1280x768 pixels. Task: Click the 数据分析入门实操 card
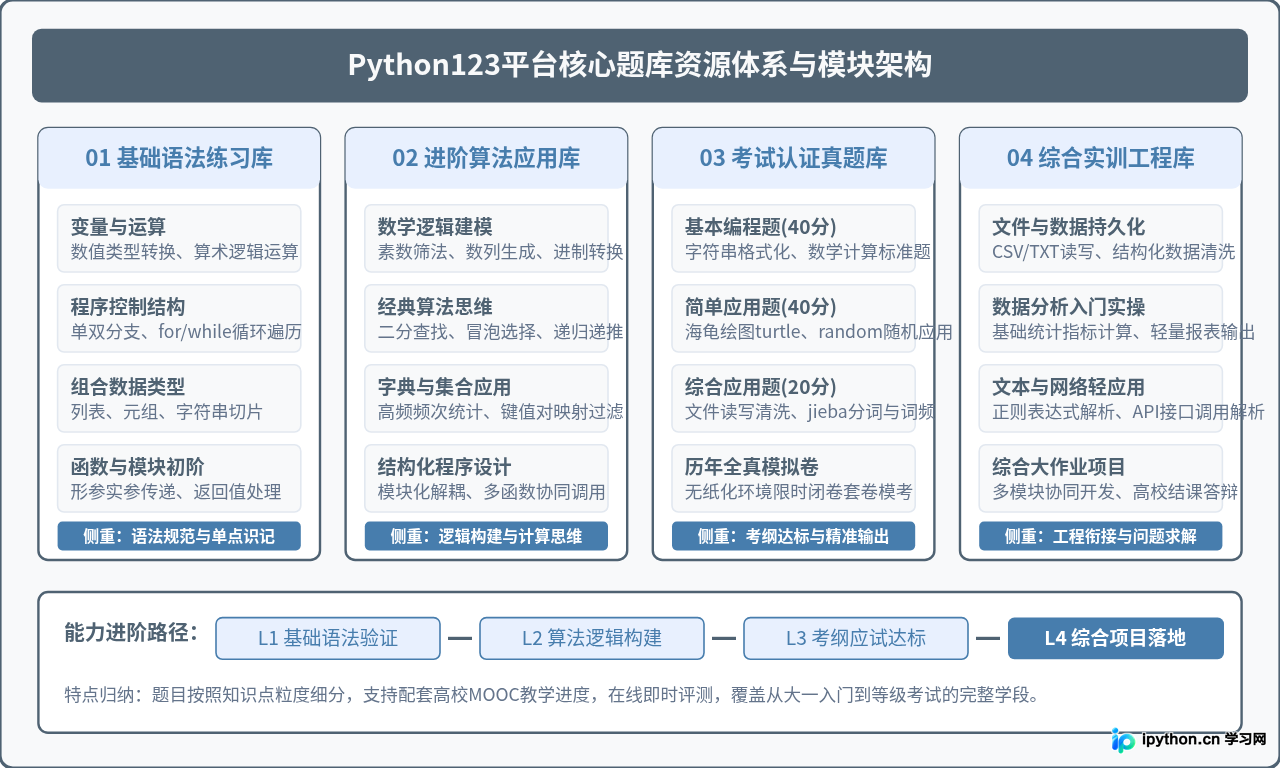coord(1101,318)
